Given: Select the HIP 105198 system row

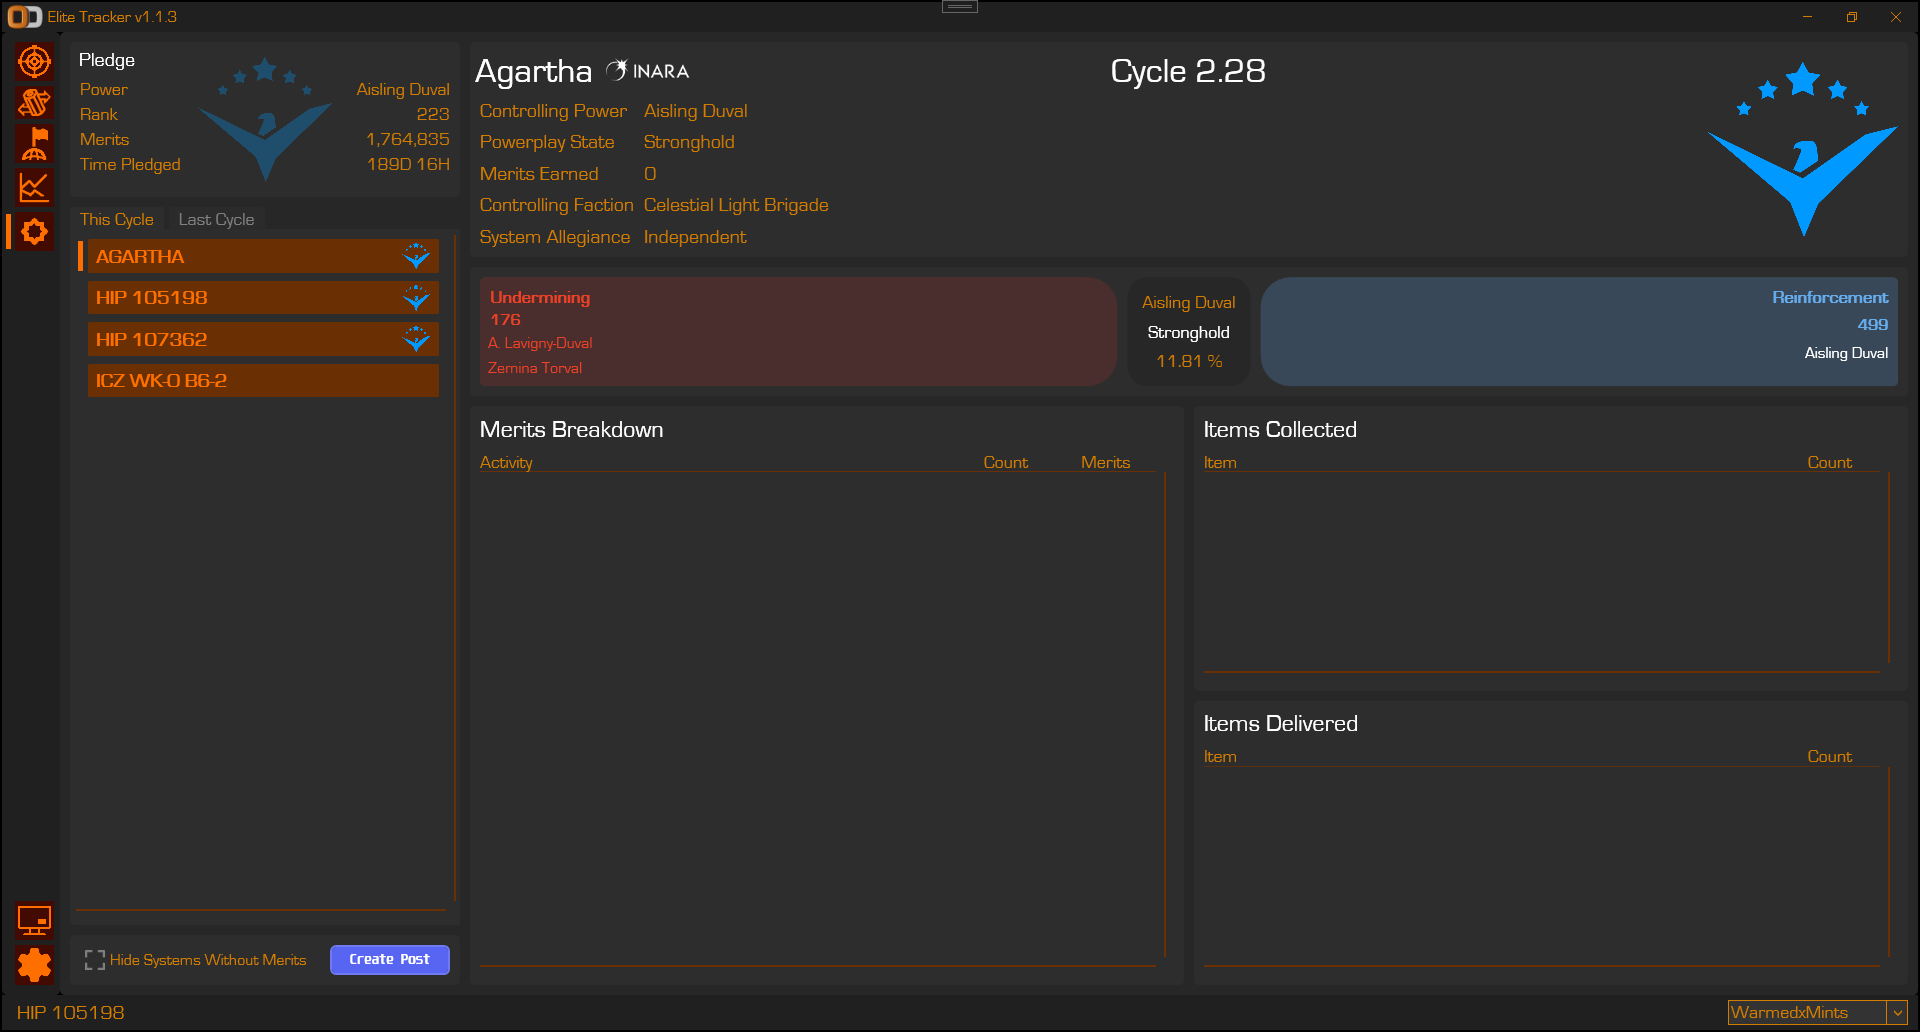Looking at the screenshot, I should click(263, 298).
